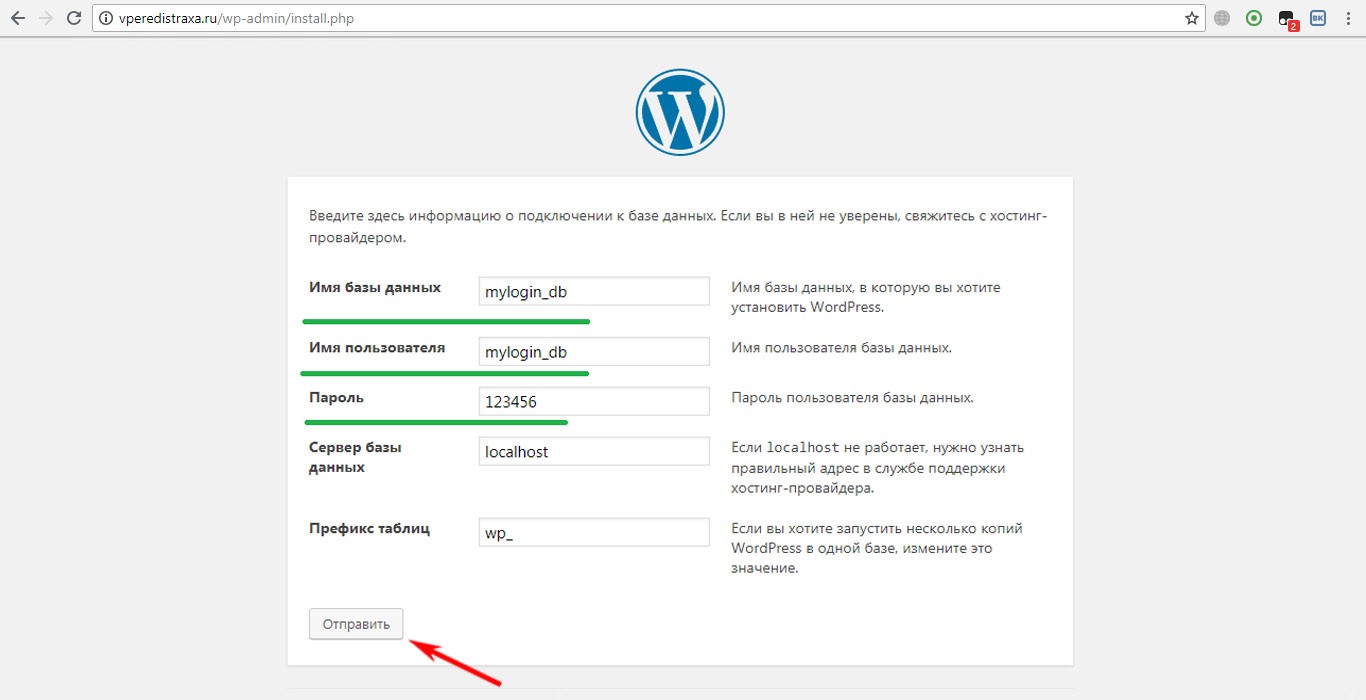Bookmark this page with the star icon

pos(1191,18)
